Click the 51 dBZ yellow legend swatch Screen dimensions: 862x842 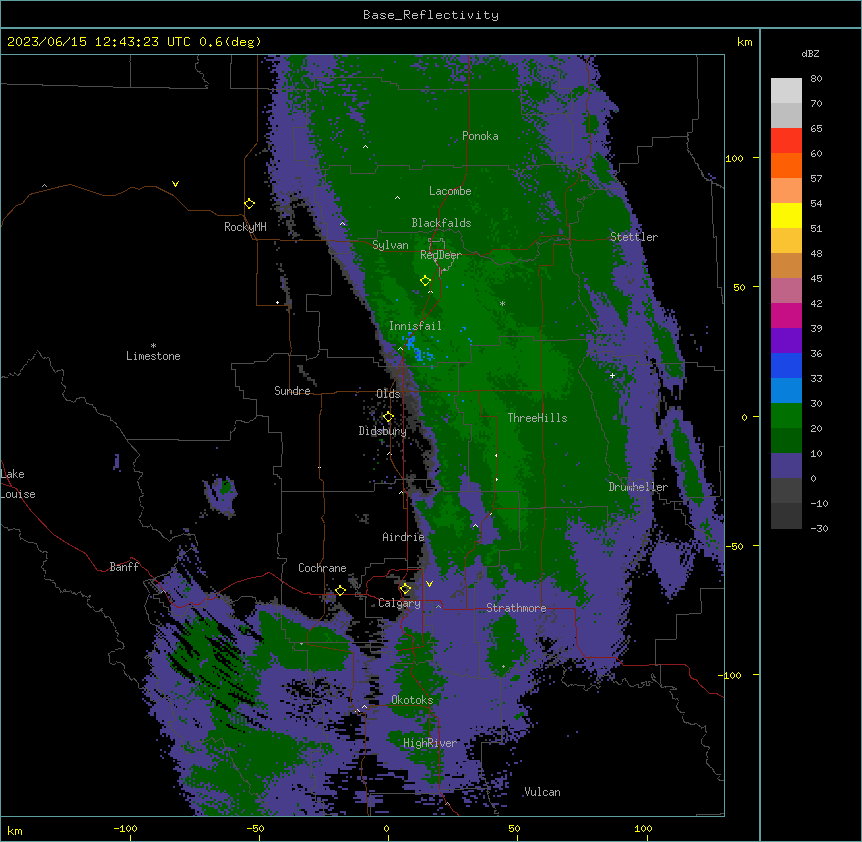coord(786,215)
